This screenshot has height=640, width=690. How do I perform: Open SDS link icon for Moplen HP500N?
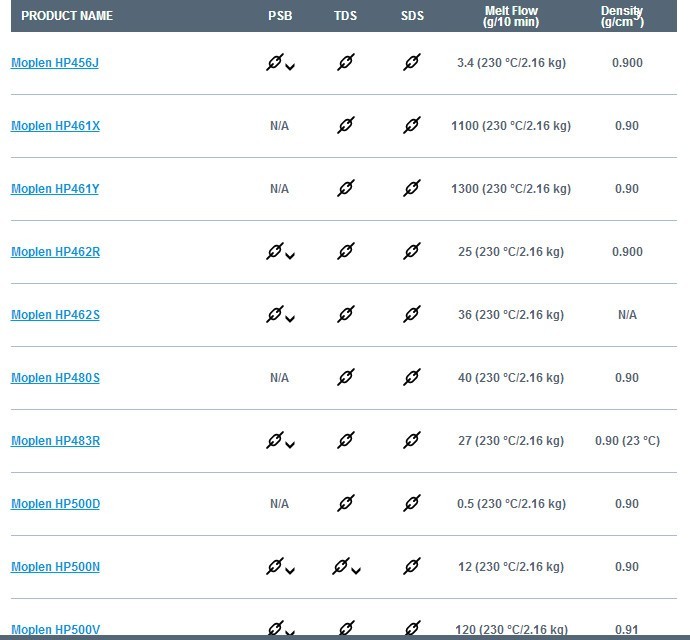point(411,566)
